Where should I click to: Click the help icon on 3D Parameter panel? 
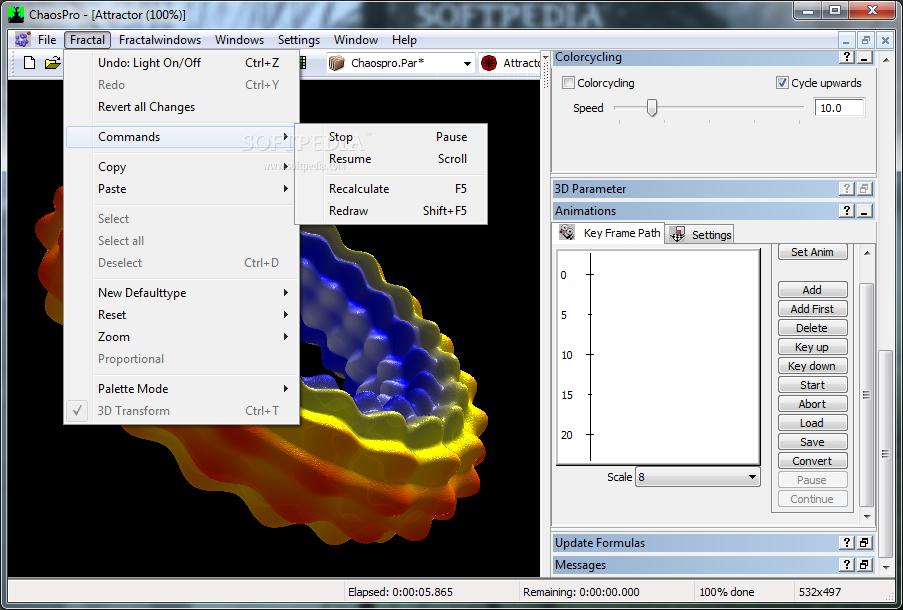[x=846, y=188]
